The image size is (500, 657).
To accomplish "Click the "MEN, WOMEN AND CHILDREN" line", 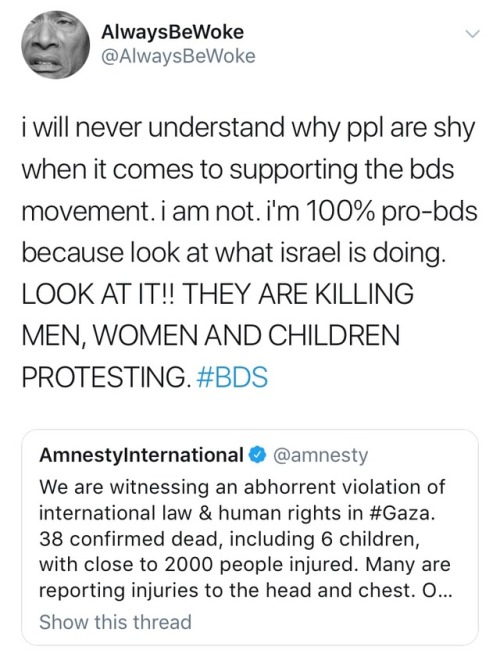I will [x=211, y=335].
